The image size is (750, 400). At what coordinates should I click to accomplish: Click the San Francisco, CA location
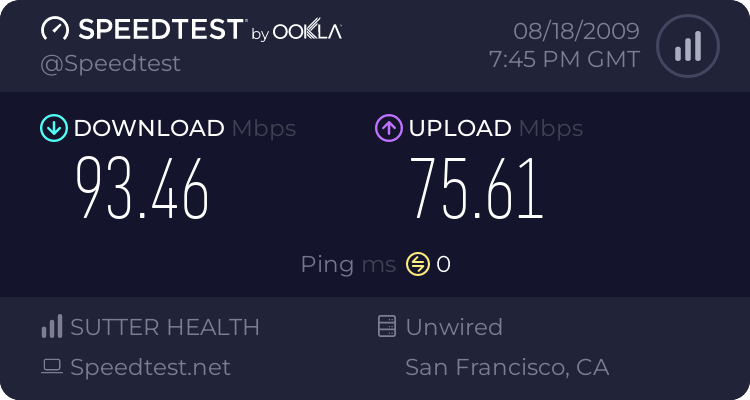(507, 367)
